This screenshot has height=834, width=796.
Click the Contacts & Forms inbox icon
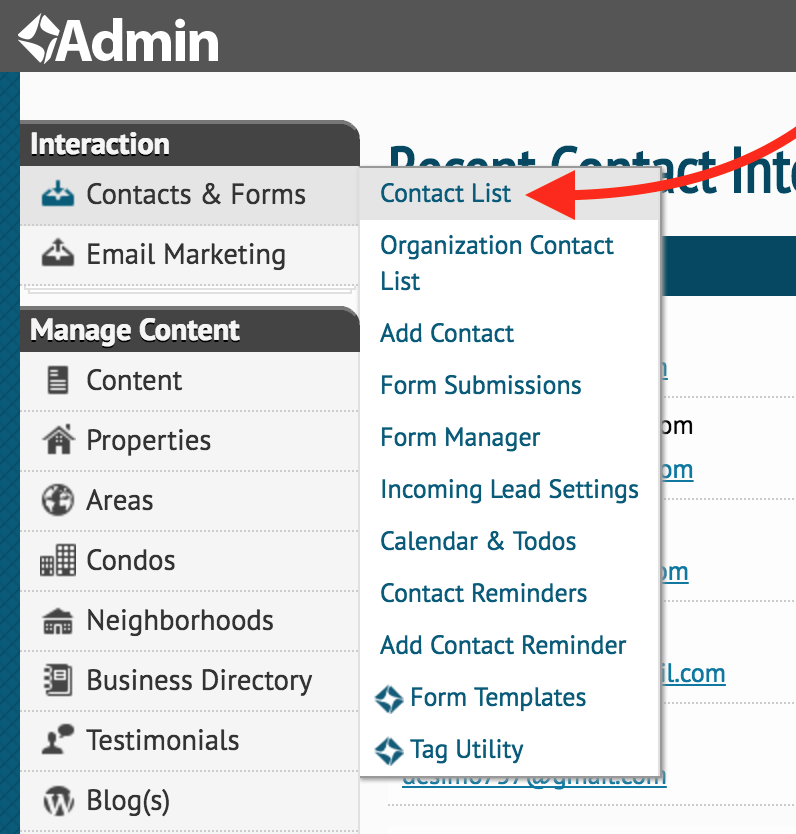[x=57, y=194]
